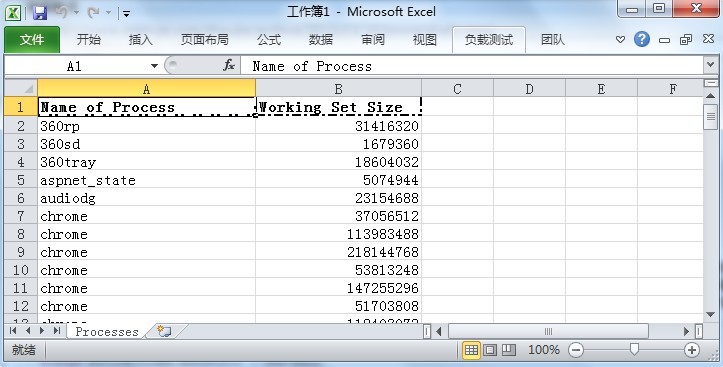Viewport: 723px width, 367px height.
Task: Click the Insert Function fx button
Action: coord(229,66)
